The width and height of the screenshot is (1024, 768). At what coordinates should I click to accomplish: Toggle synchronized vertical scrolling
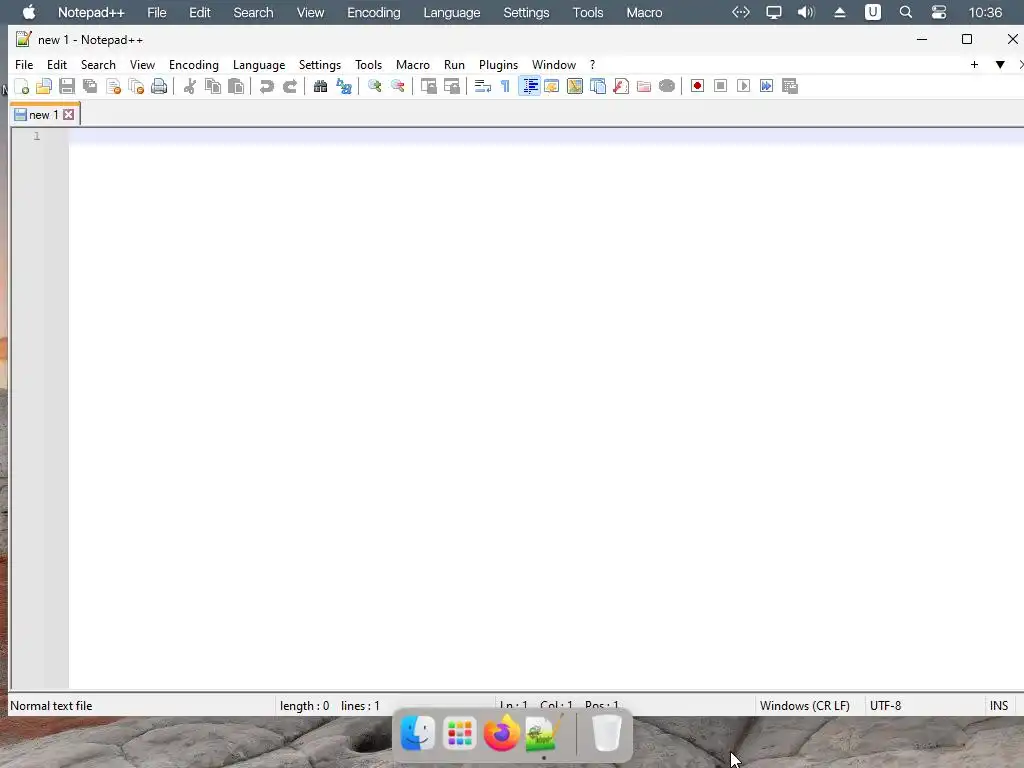[428, 86]
